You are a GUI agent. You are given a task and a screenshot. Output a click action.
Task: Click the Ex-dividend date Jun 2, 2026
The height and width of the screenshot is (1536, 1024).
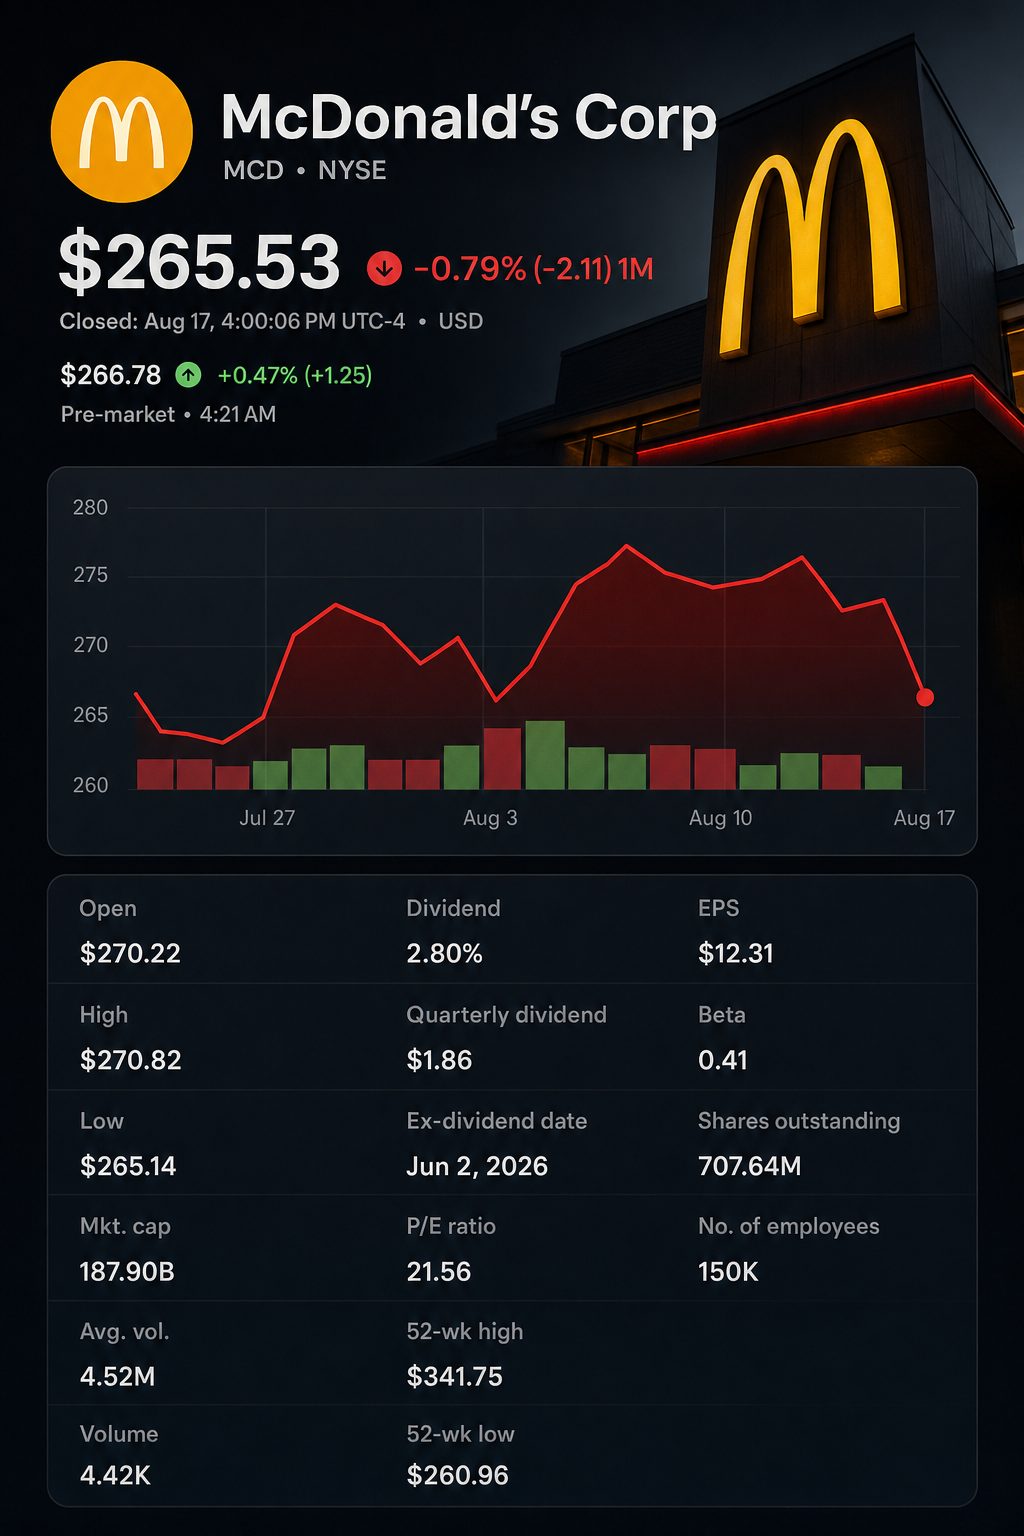click(x=477, y=1166)
